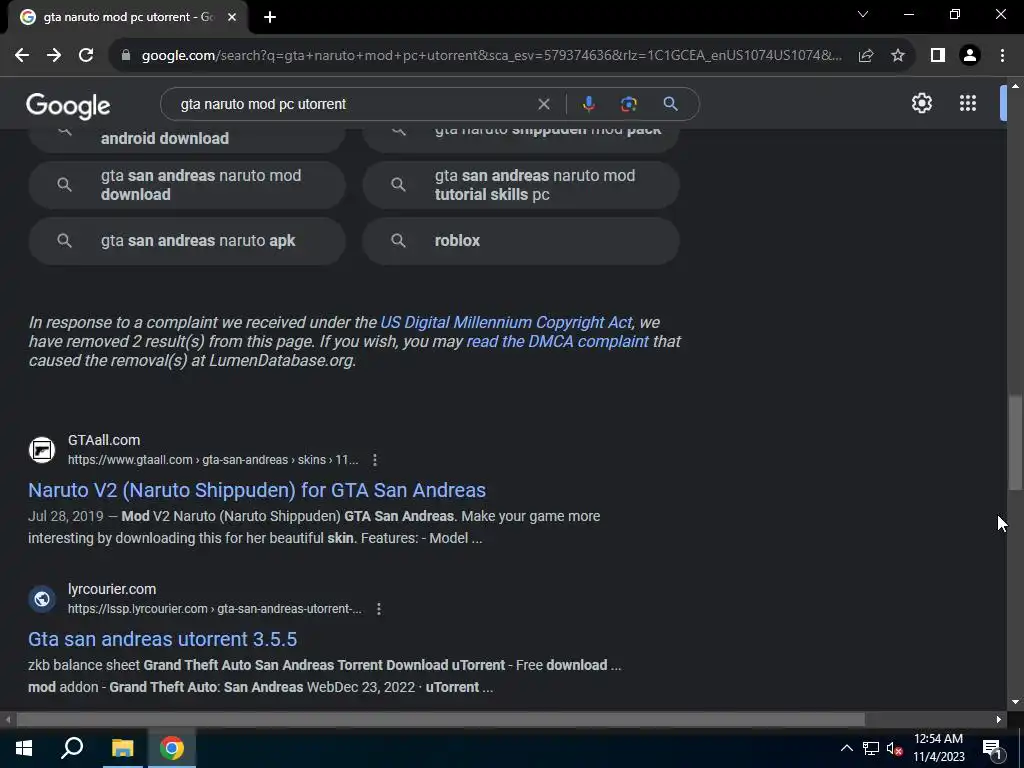Click vertical scrollbar thumb
Image resolution: width=1024 pixels, height=768 pixels.
click(x=1015, y=442)
